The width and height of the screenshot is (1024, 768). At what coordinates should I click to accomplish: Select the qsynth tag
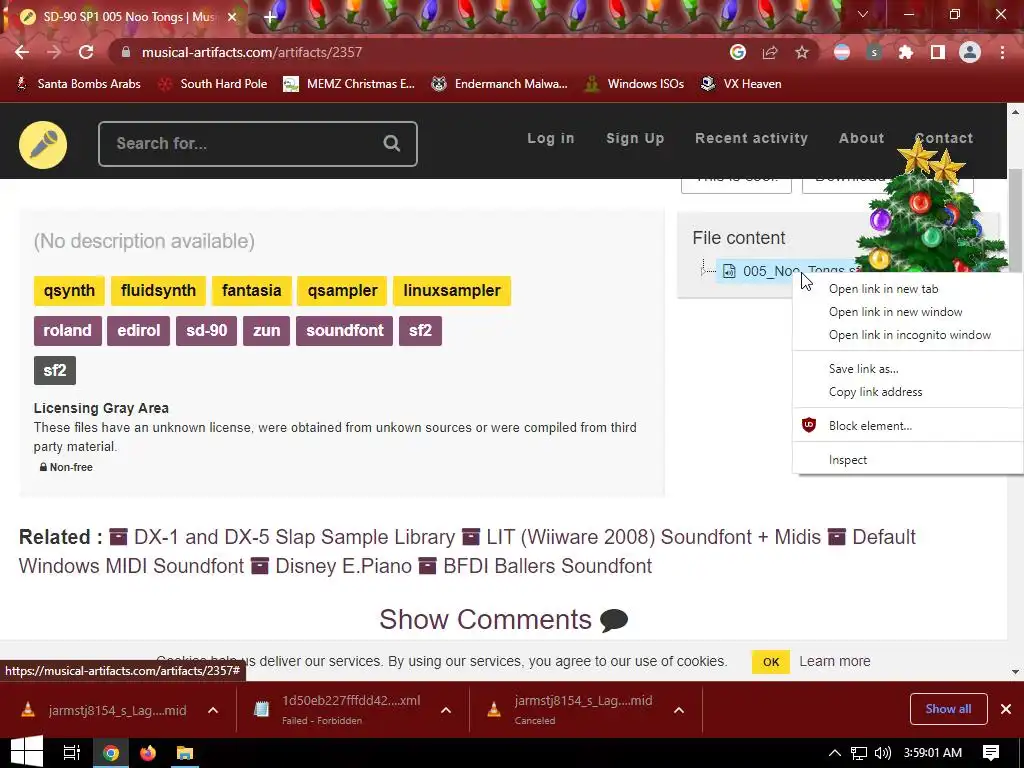coord(69,291)
